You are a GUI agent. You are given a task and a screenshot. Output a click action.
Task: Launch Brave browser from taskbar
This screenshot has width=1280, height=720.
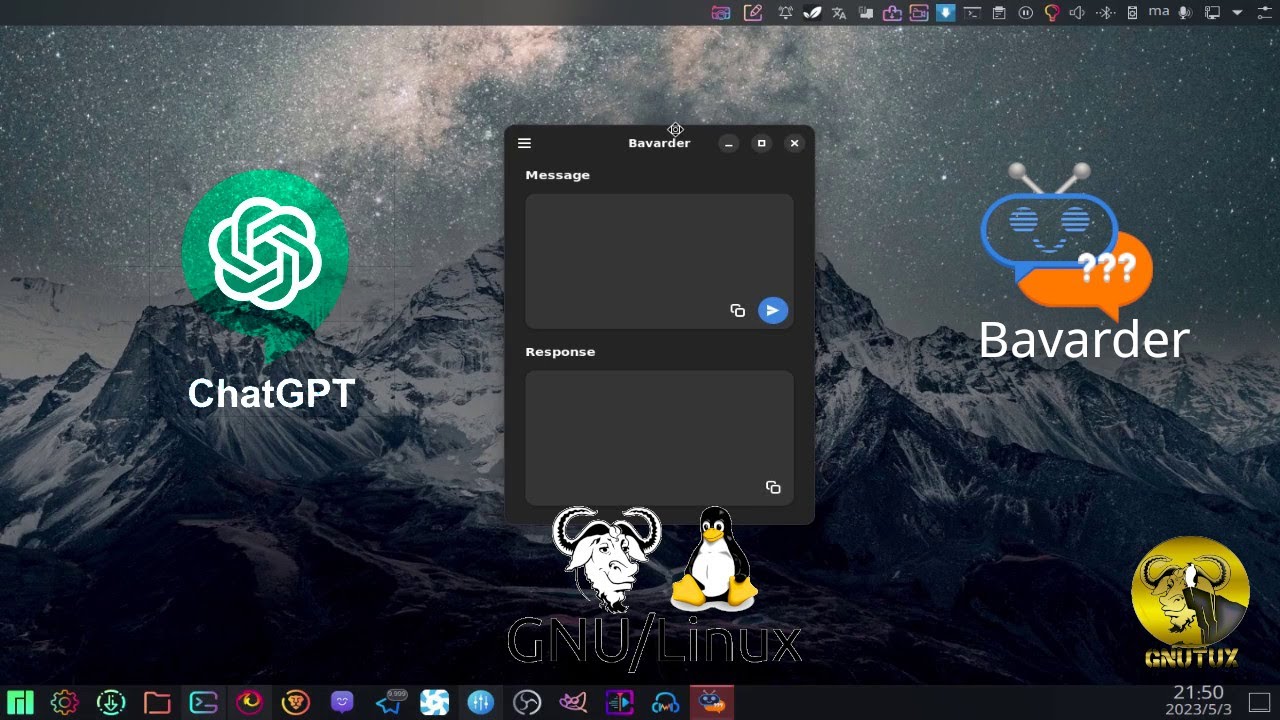pyautogui.click(x=296, y=703)
